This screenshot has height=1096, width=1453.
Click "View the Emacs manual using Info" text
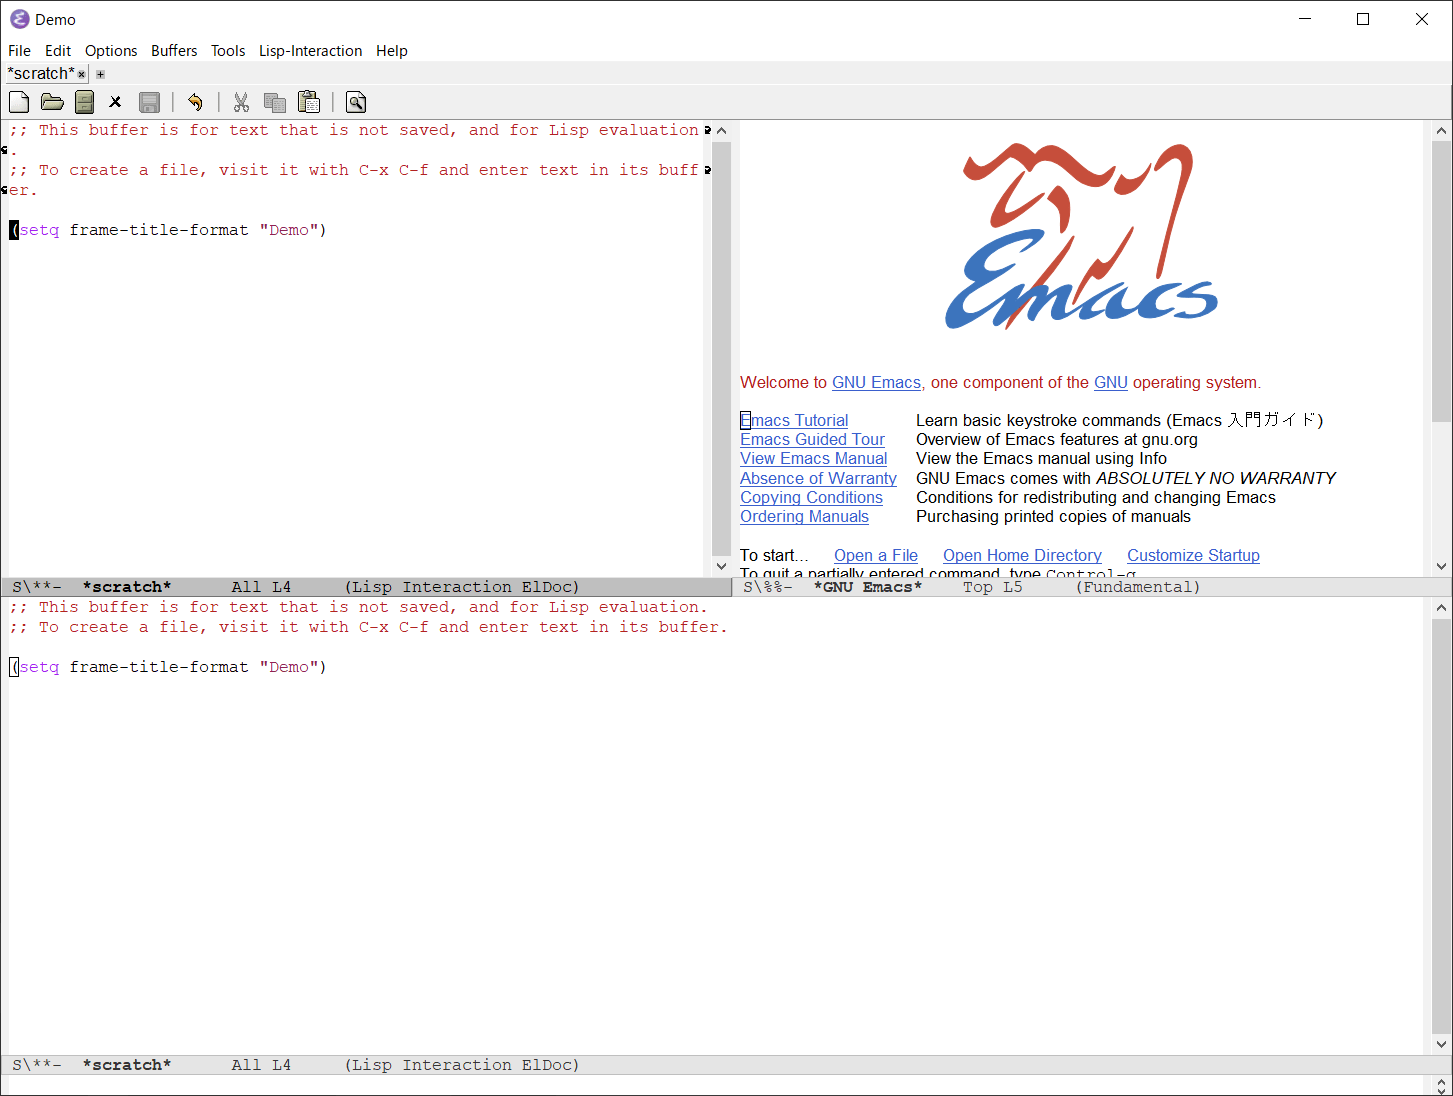(x=1041, y=459)
